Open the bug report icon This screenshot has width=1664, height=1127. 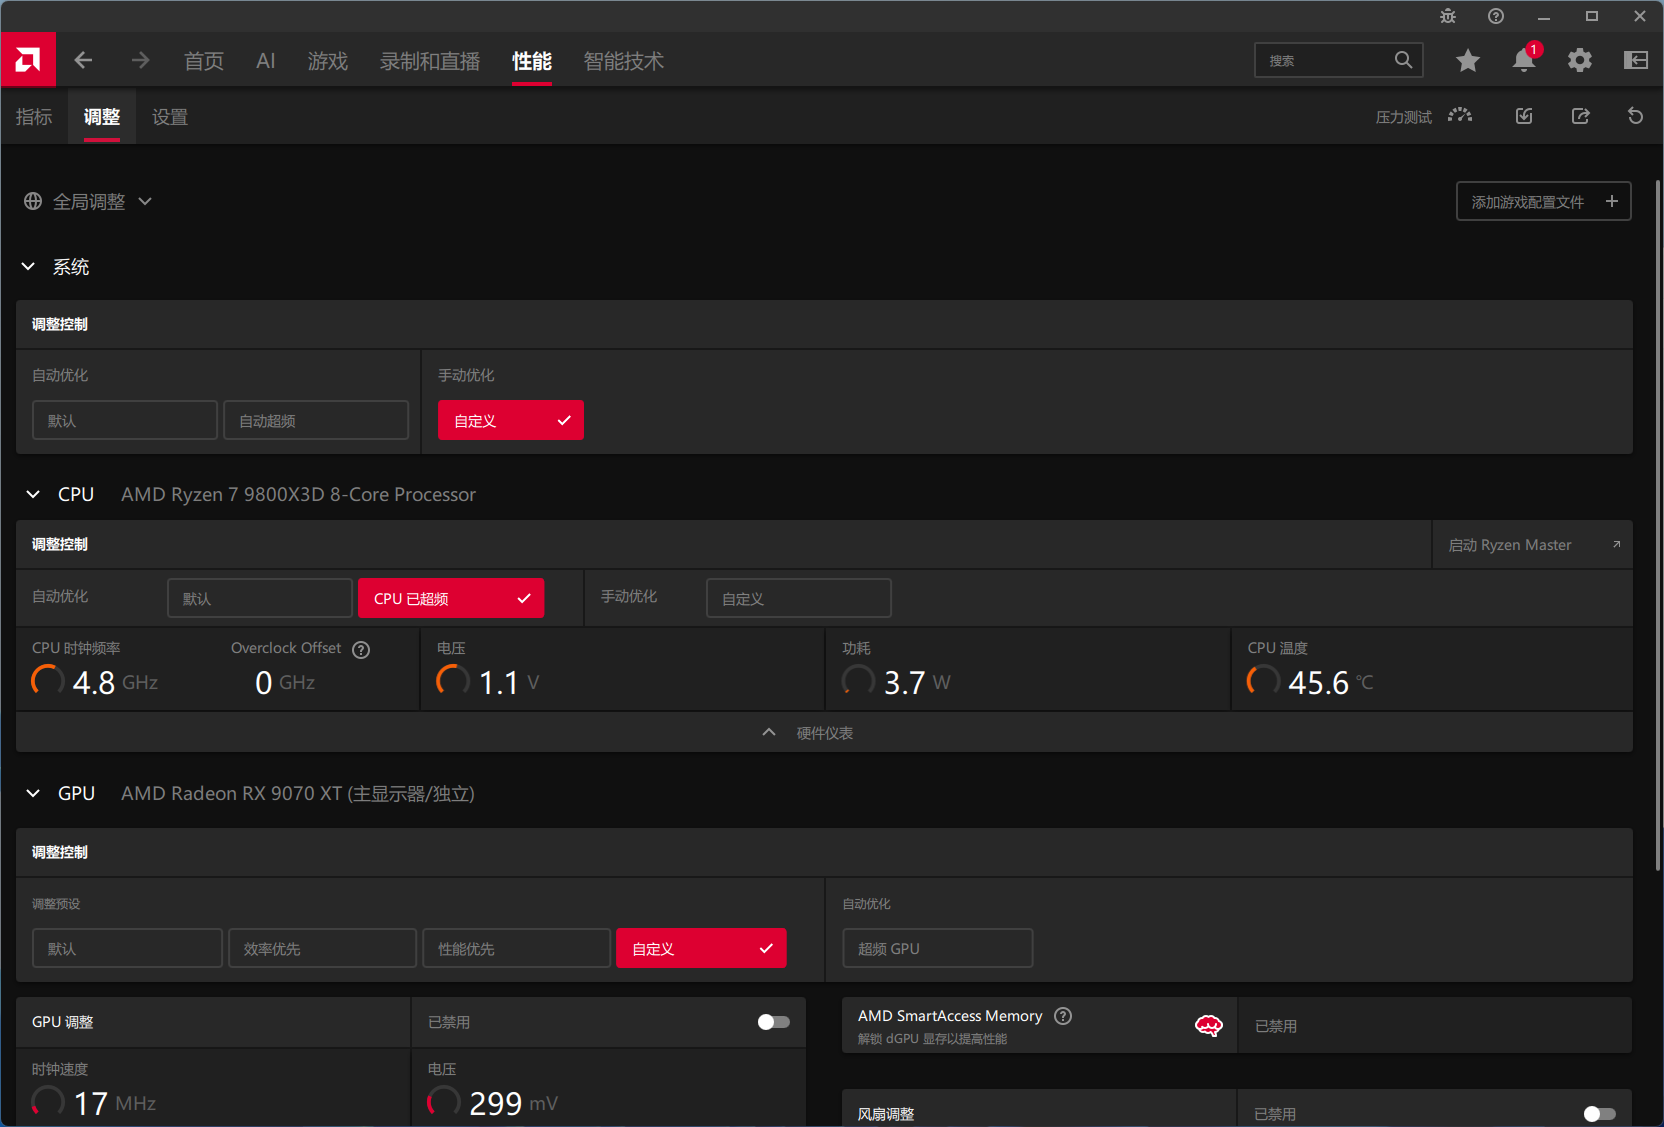[1448, 16]
